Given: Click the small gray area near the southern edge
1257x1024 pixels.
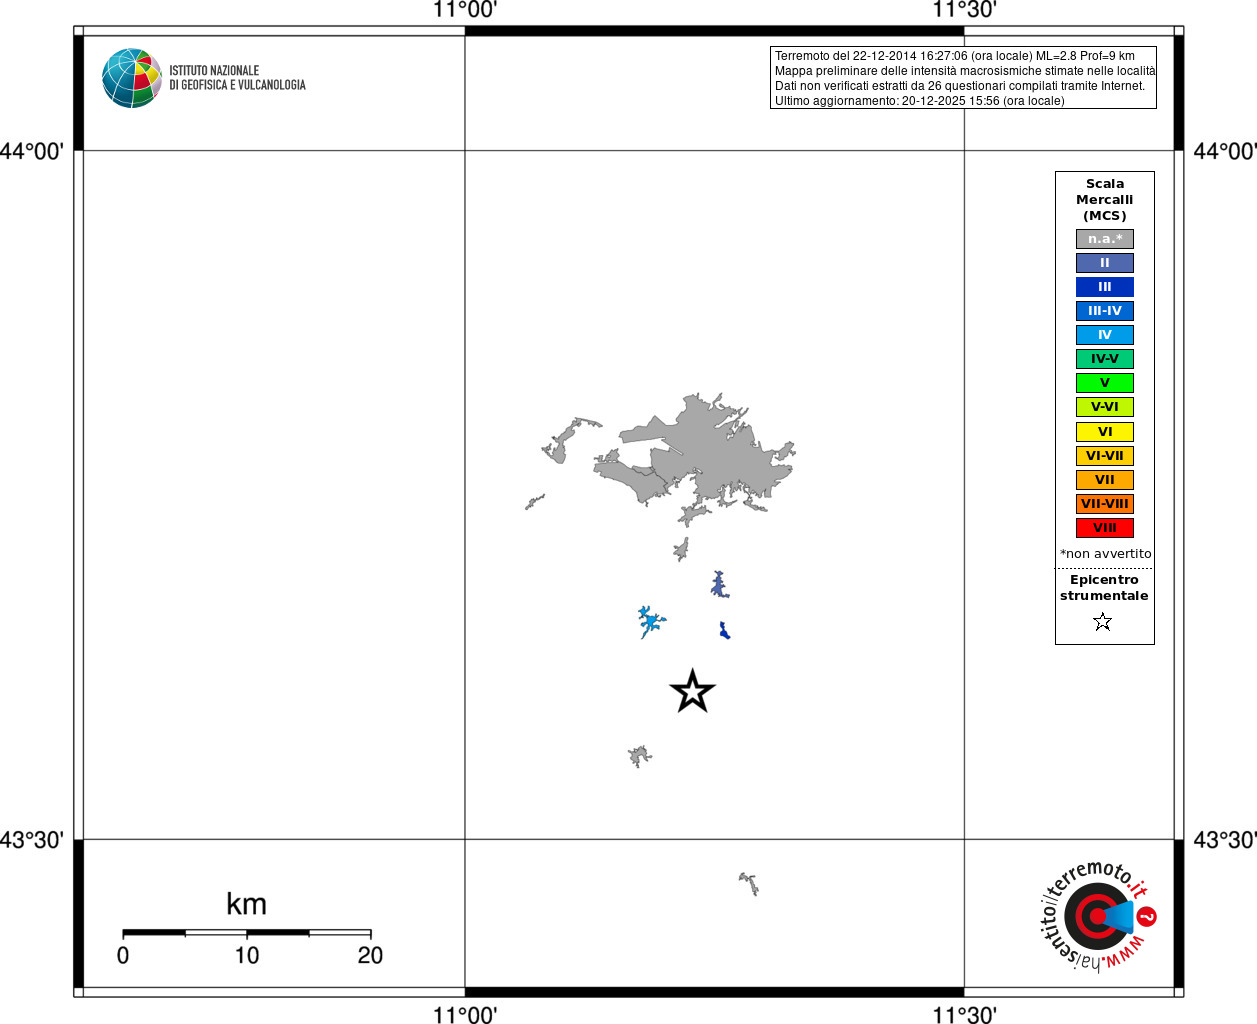Looking at the screenshot, I should pos(749,883).
